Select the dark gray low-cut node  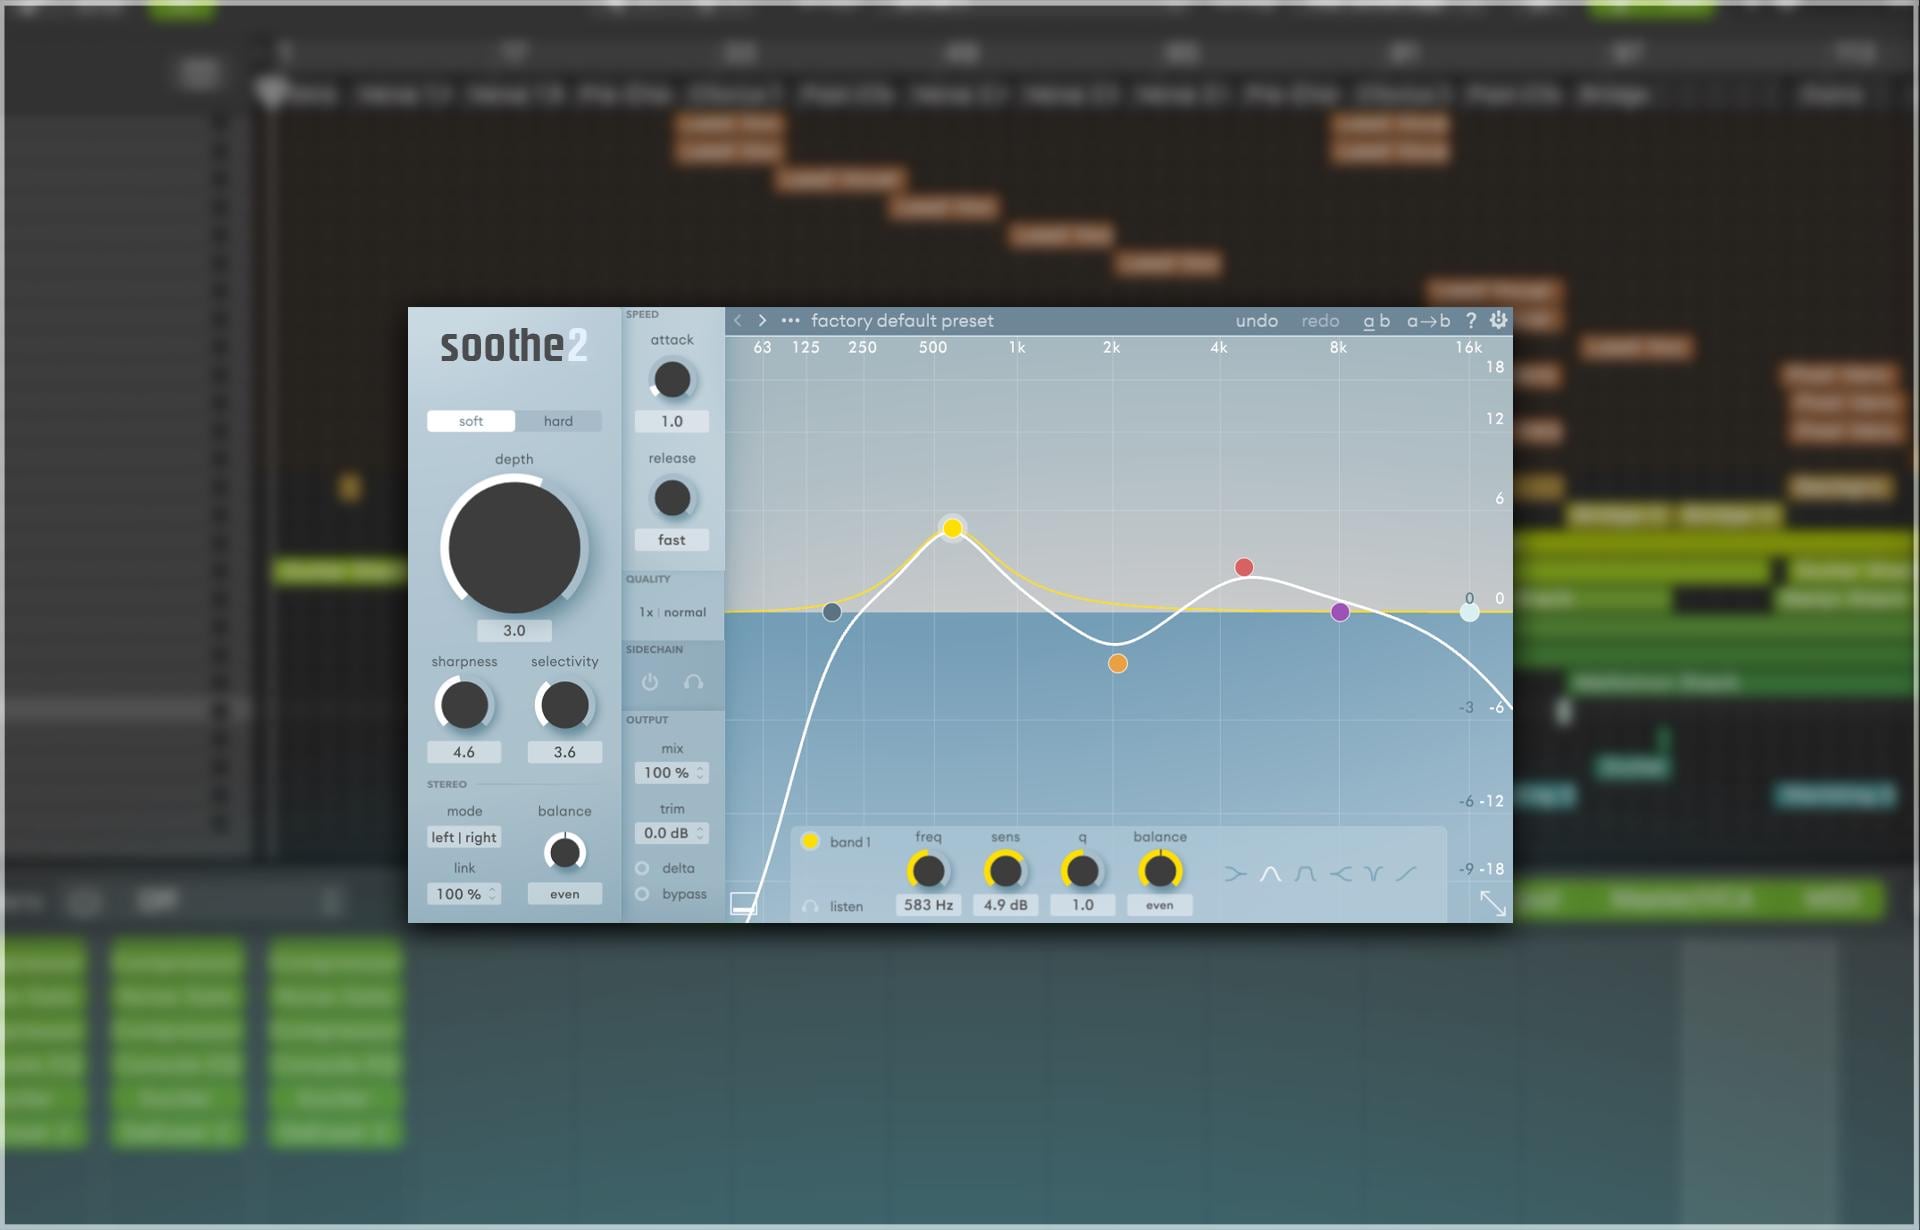[832, 612]
